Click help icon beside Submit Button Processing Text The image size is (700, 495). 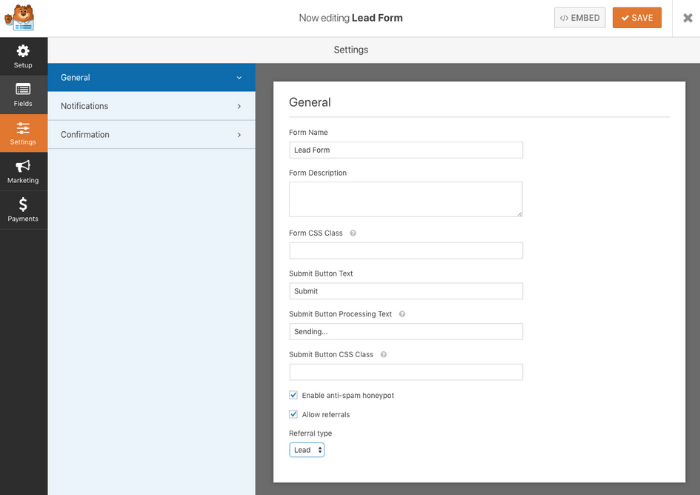[x=402, y=314]
